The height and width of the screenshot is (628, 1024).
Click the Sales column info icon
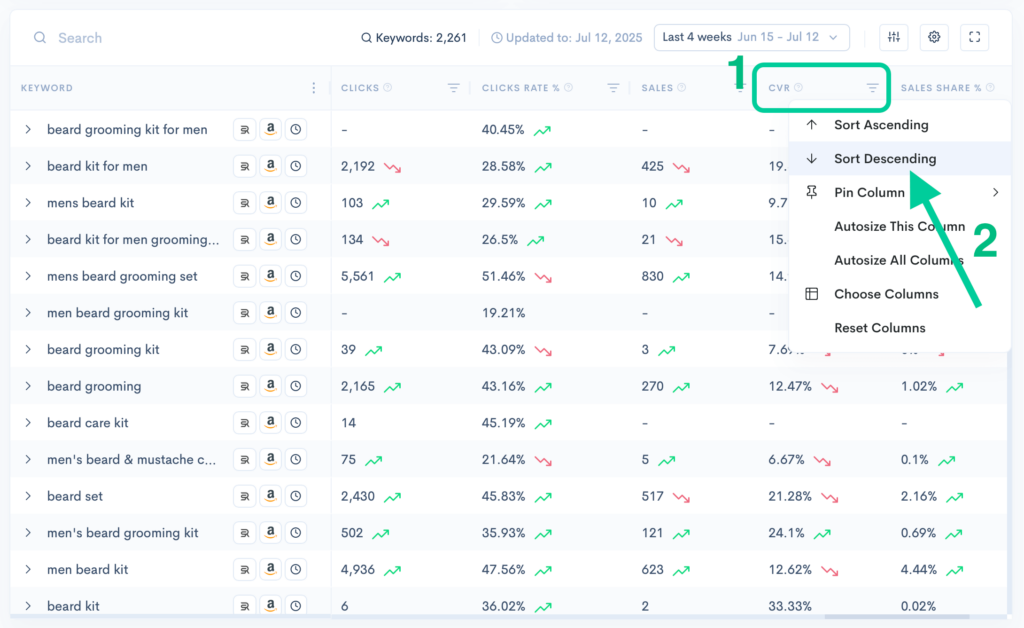click(682, 87)
